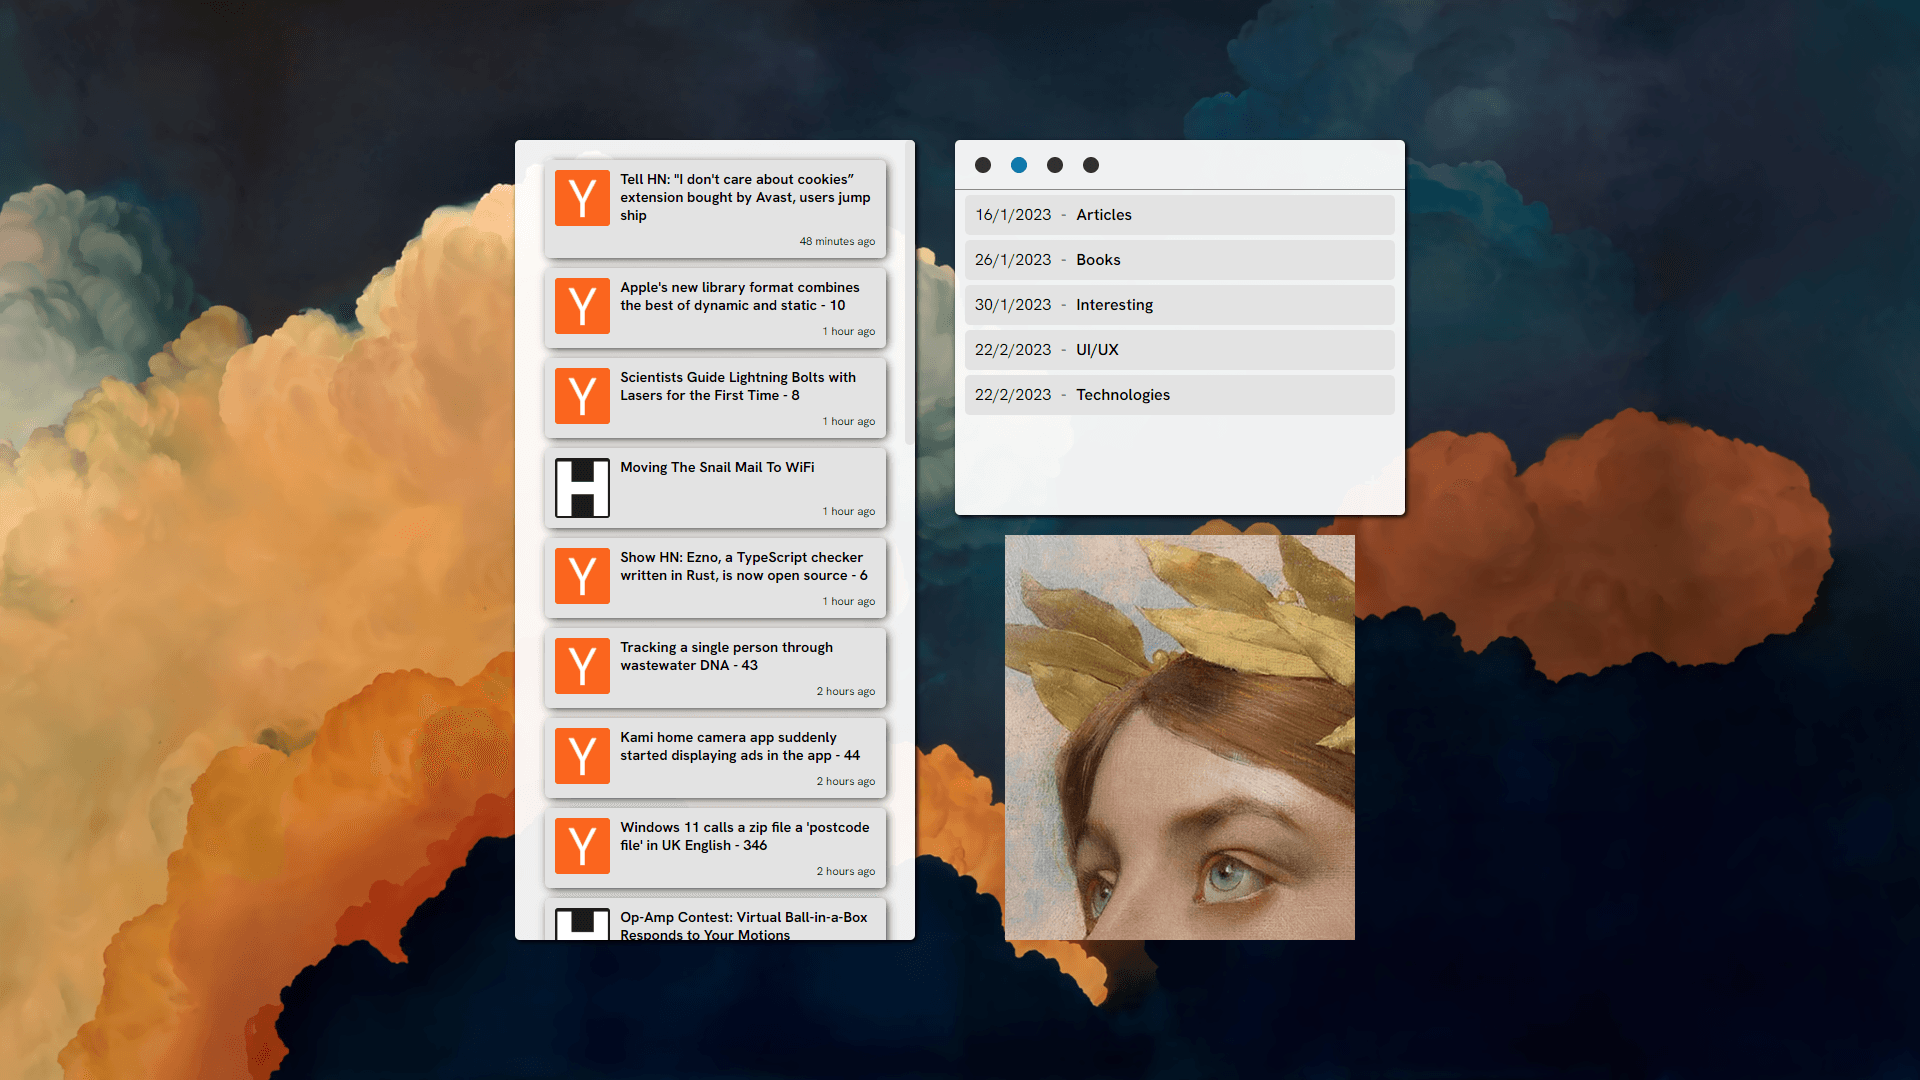Click the Y icon on Show HN Ezno article
This screenshot has width=1920, height=1080.
[x=582, y=575]
